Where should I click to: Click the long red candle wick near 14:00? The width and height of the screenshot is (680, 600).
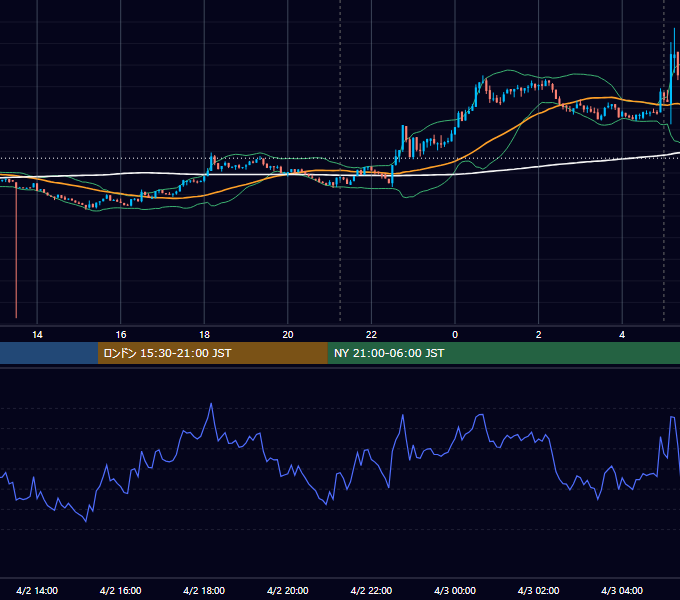16,251
